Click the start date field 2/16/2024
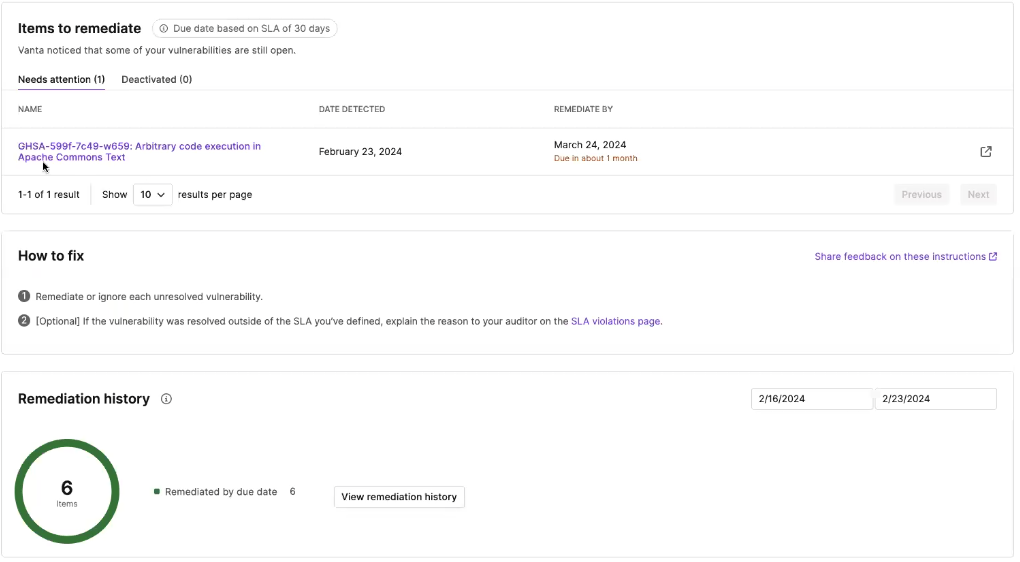This screenshot has width=1020, height=562. pos(811,399)
